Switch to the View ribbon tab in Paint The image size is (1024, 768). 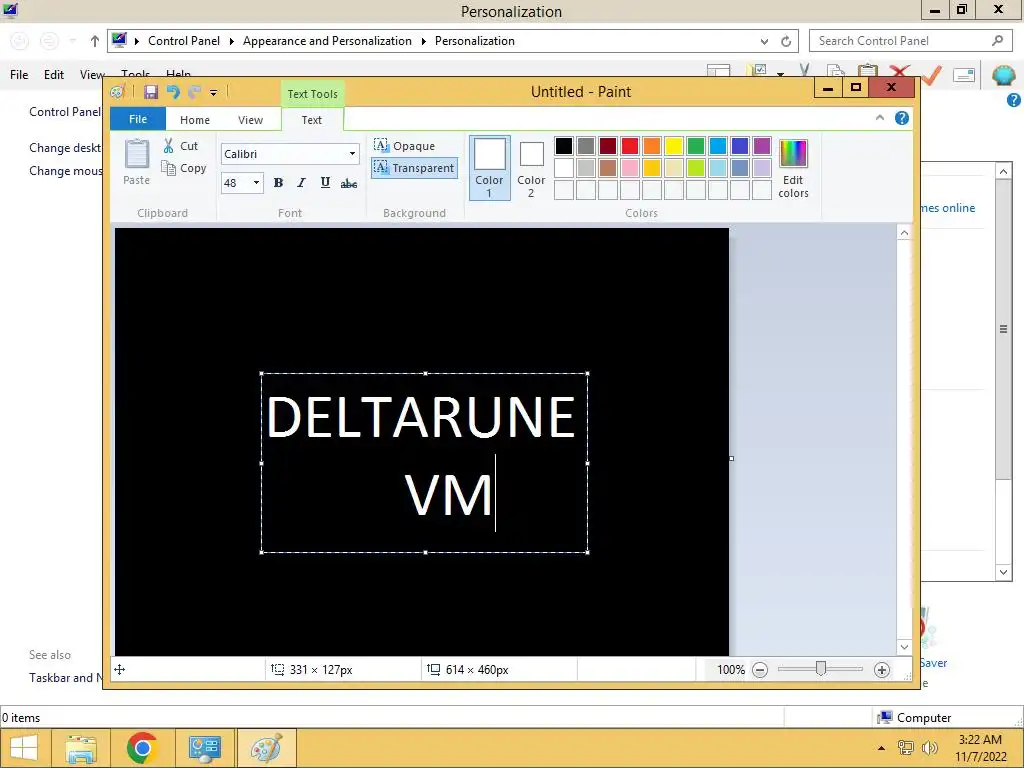tap(250, 120)
